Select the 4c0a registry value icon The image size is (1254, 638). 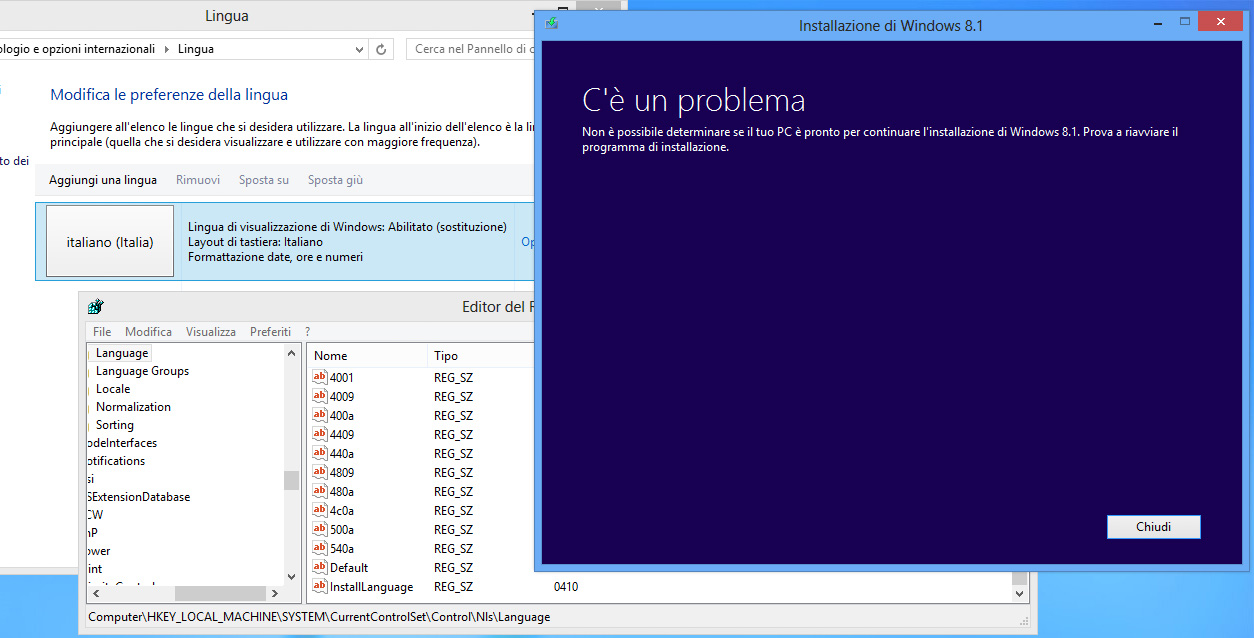[x=320, y=510]
